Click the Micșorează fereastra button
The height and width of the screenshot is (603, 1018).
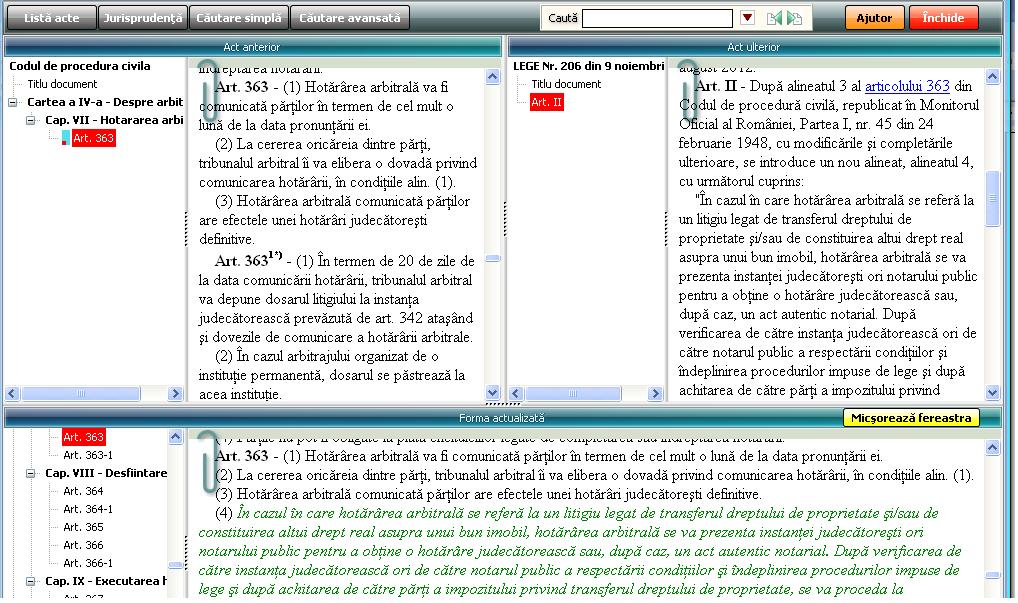(x=910, y=418)
